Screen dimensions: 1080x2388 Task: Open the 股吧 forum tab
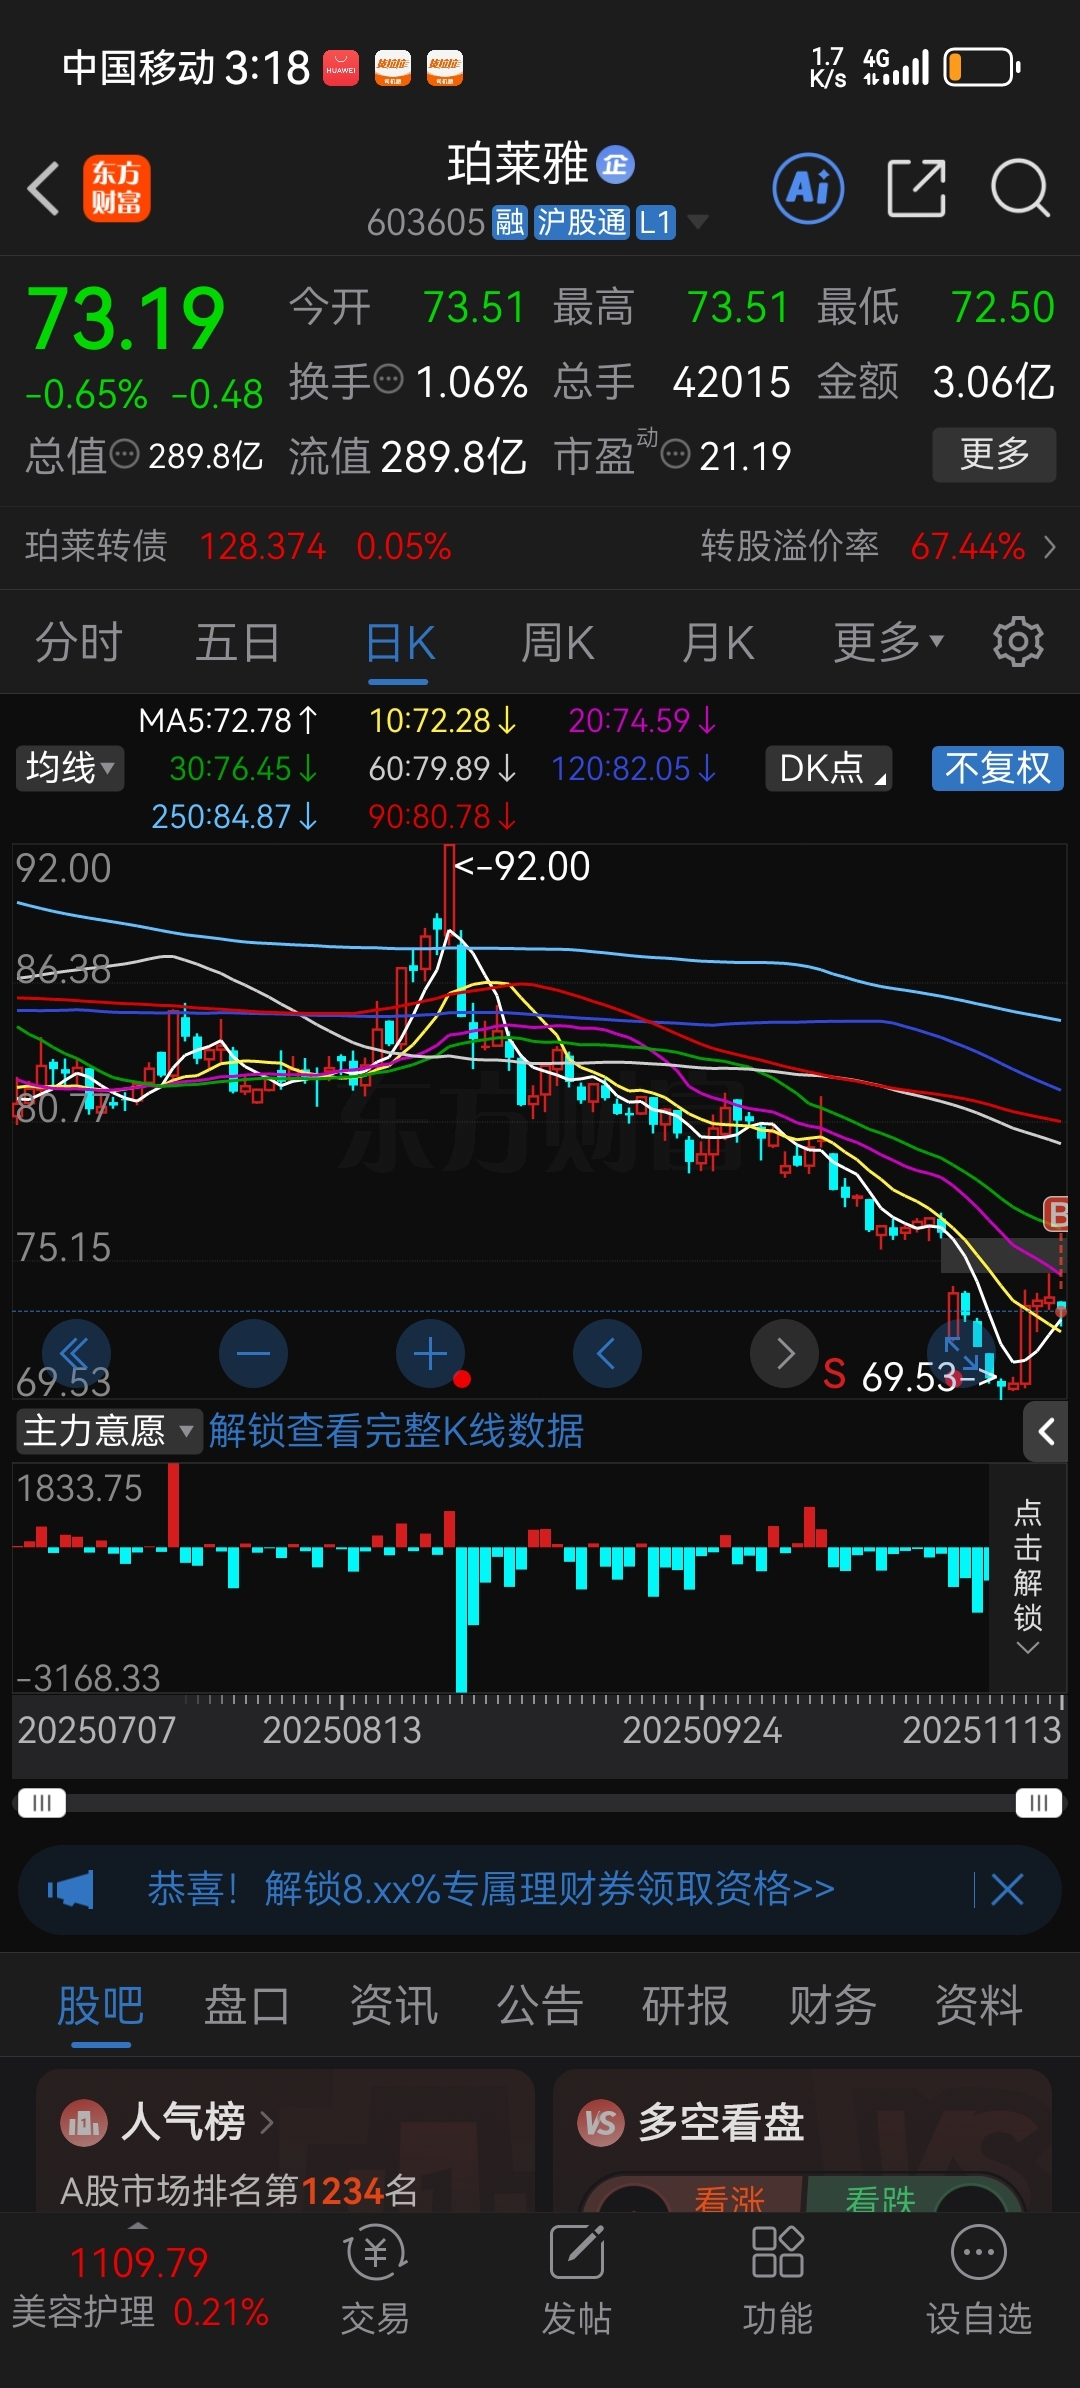[100, 2005]
